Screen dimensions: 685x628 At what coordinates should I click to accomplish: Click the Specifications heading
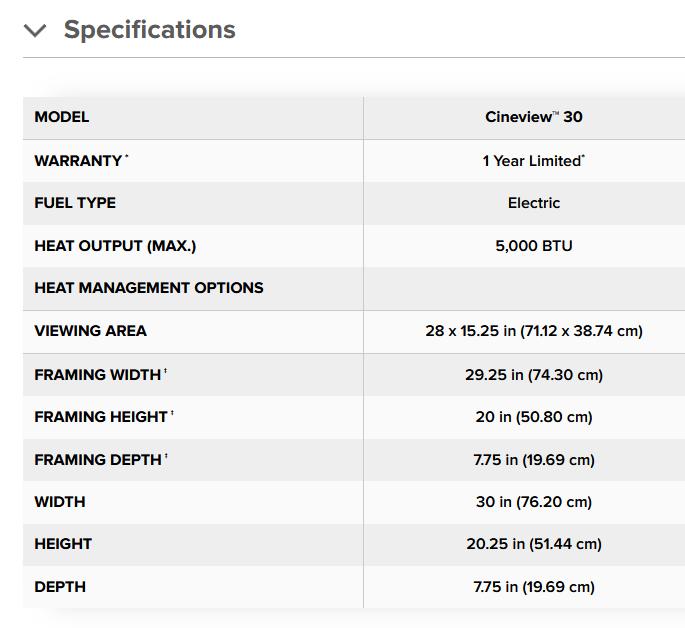click(149, 30)
